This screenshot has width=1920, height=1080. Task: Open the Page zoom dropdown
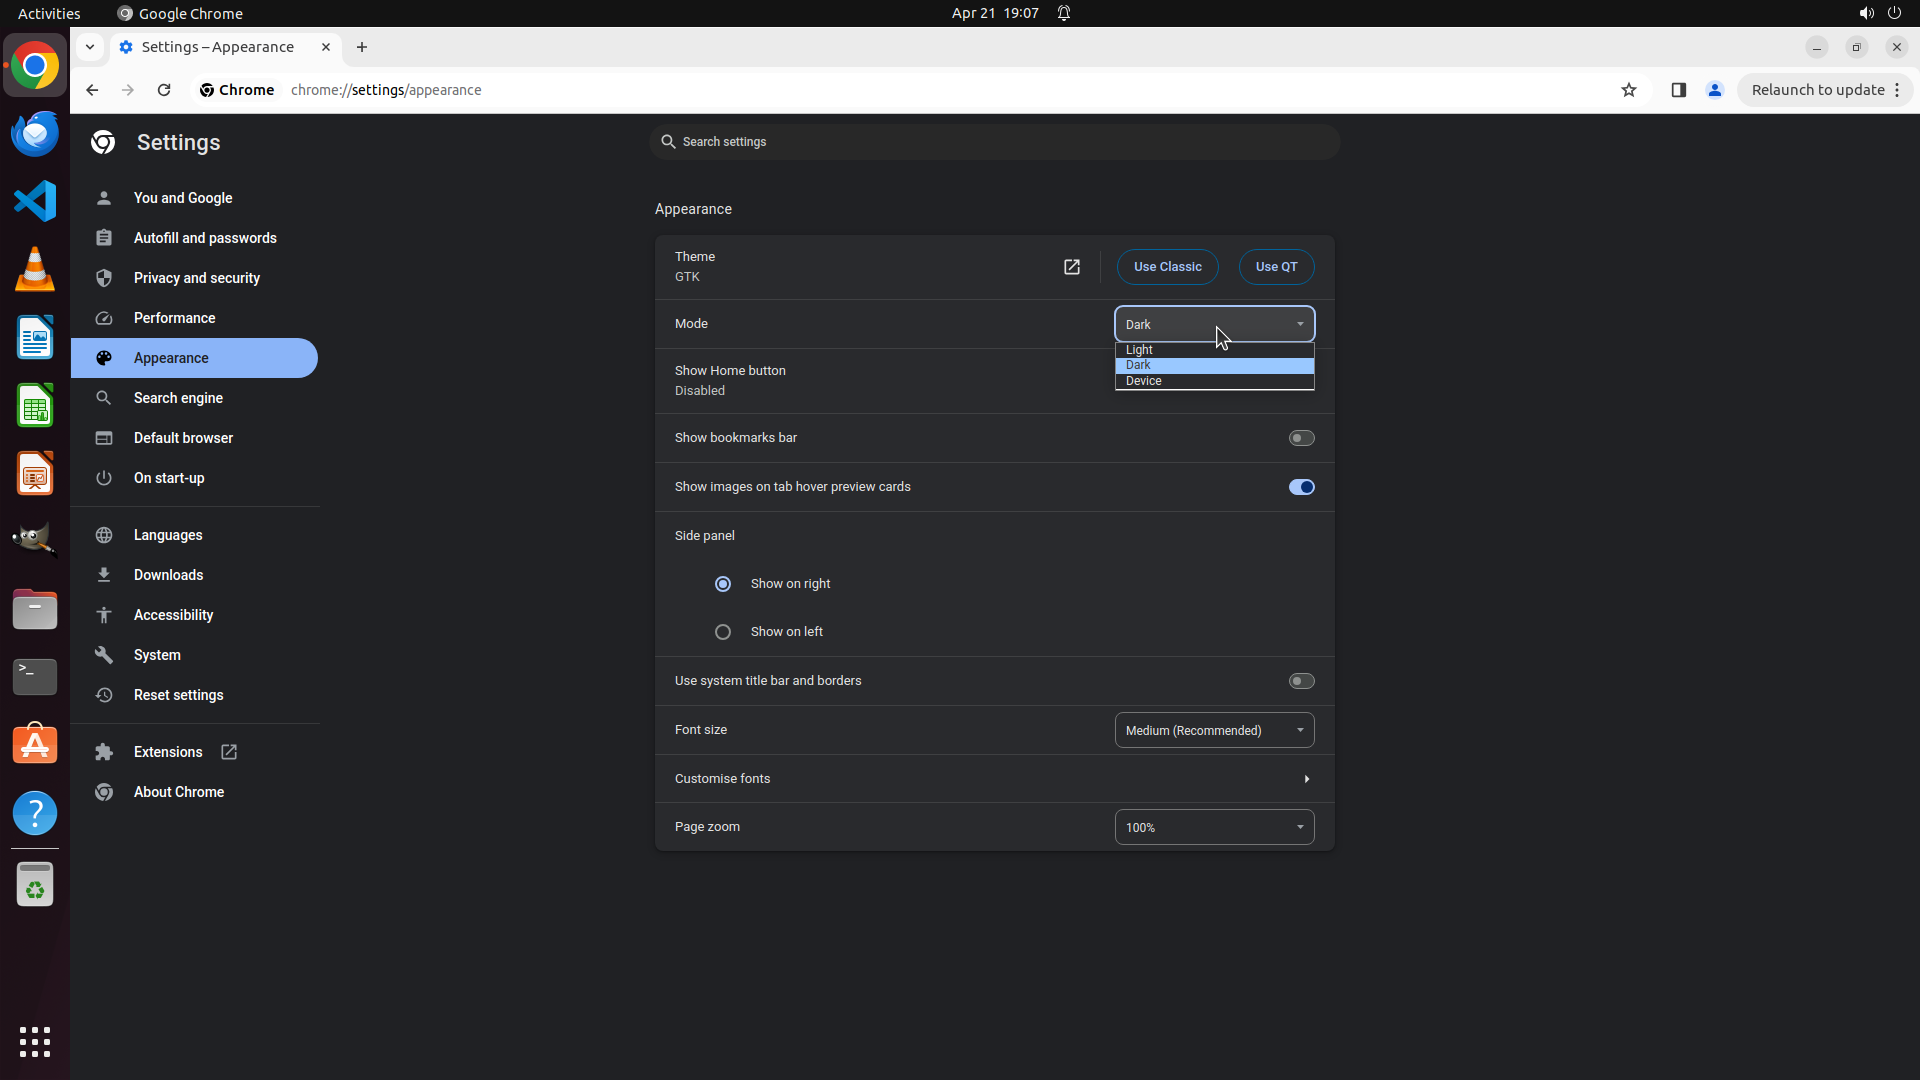(x=1214, y=827)
